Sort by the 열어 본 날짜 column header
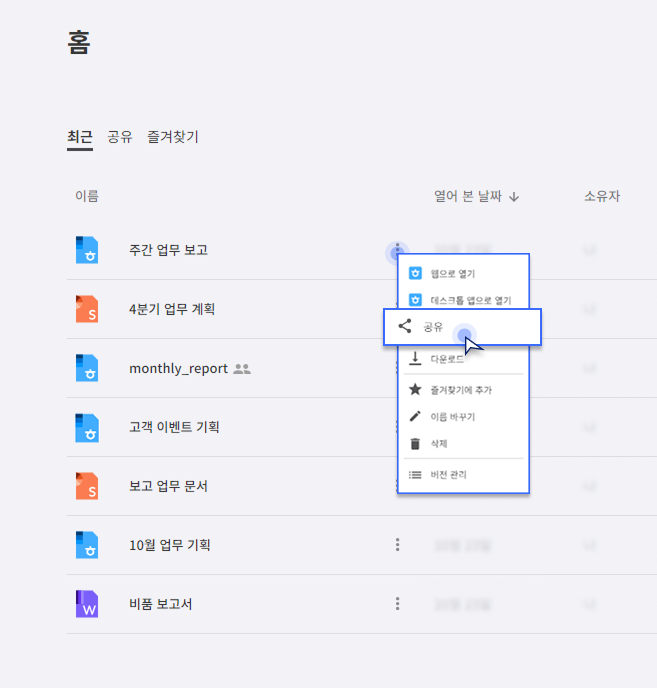Image resolution: width=657 pixels, height=688 pixels. (x=468, y=196)
